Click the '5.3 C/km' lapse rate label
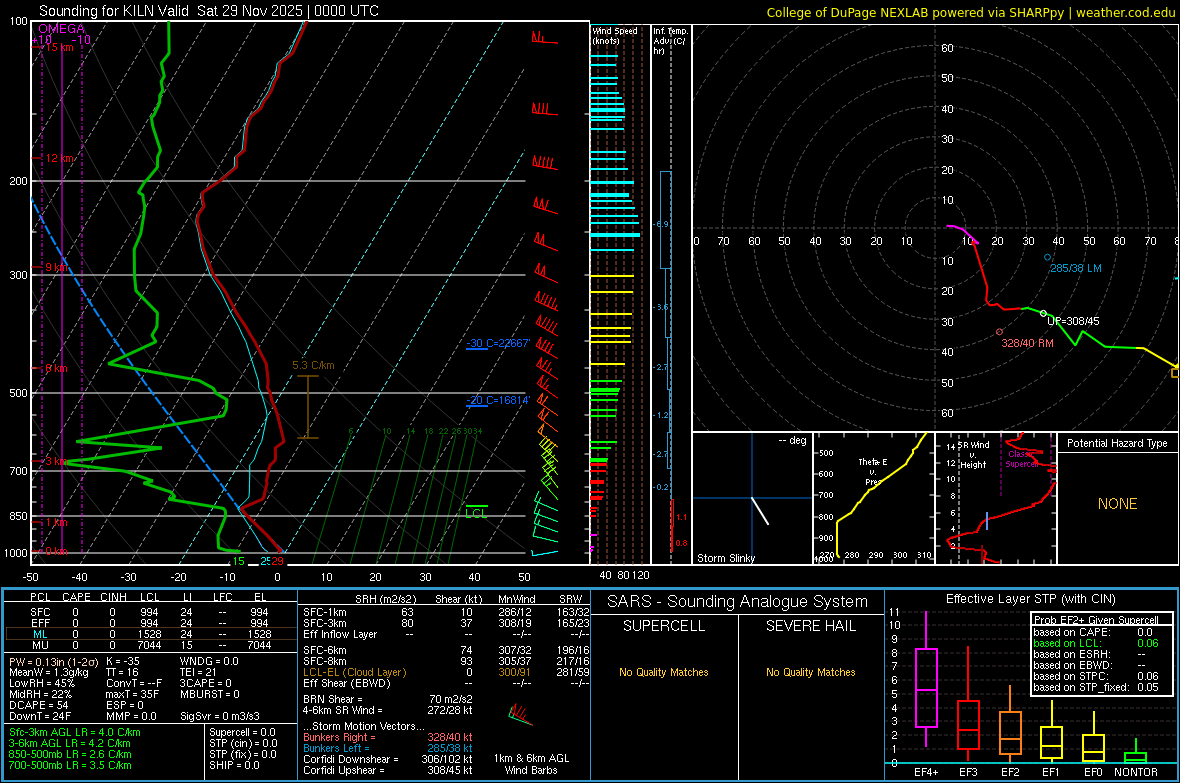The height and width of the screenshot is (783, 1180). (313, 365)
